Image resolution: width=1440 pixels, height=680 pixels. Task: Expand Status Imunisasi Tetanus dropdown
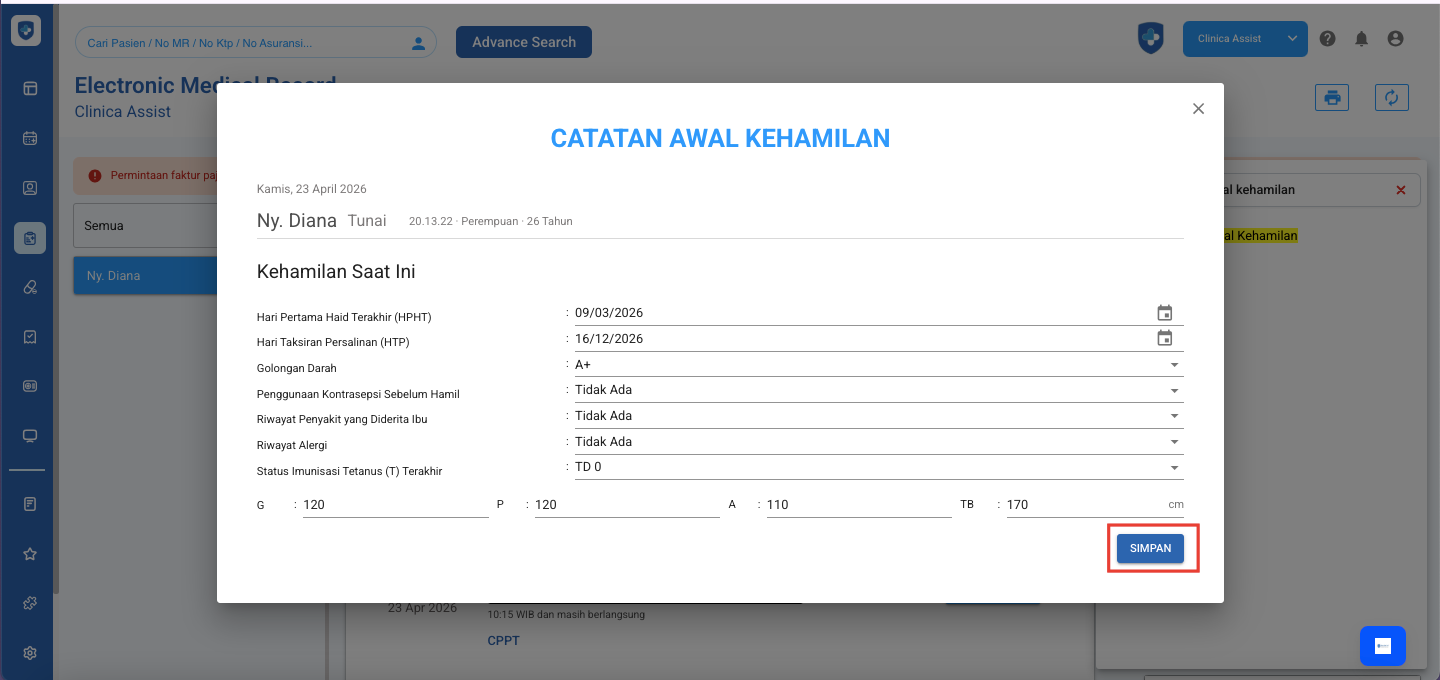[1174, 468]
